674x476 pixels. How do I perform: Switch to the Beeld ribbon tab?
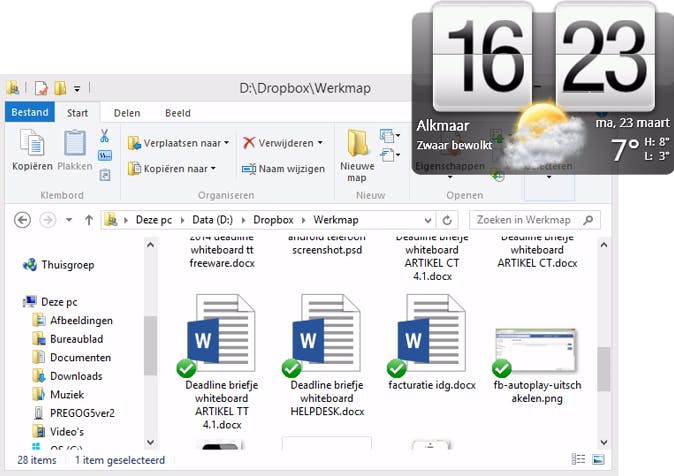click(178, 113)
